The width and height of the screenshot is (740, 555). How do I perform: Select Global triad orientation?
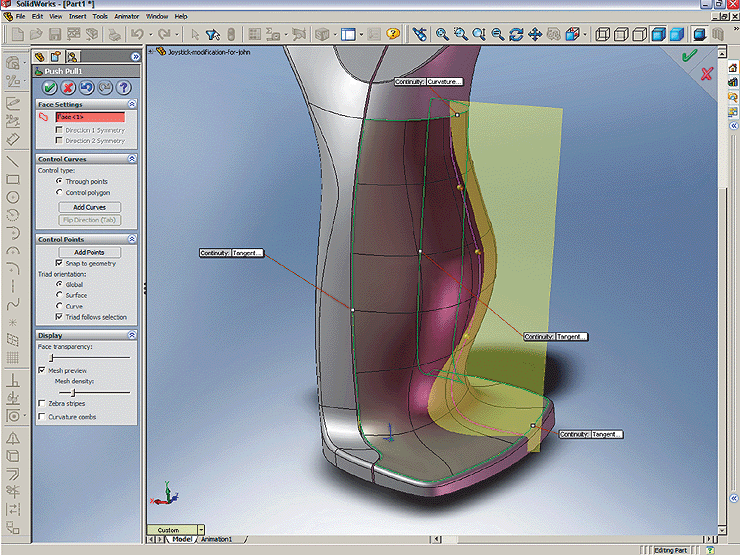click(x=59, y=284)
